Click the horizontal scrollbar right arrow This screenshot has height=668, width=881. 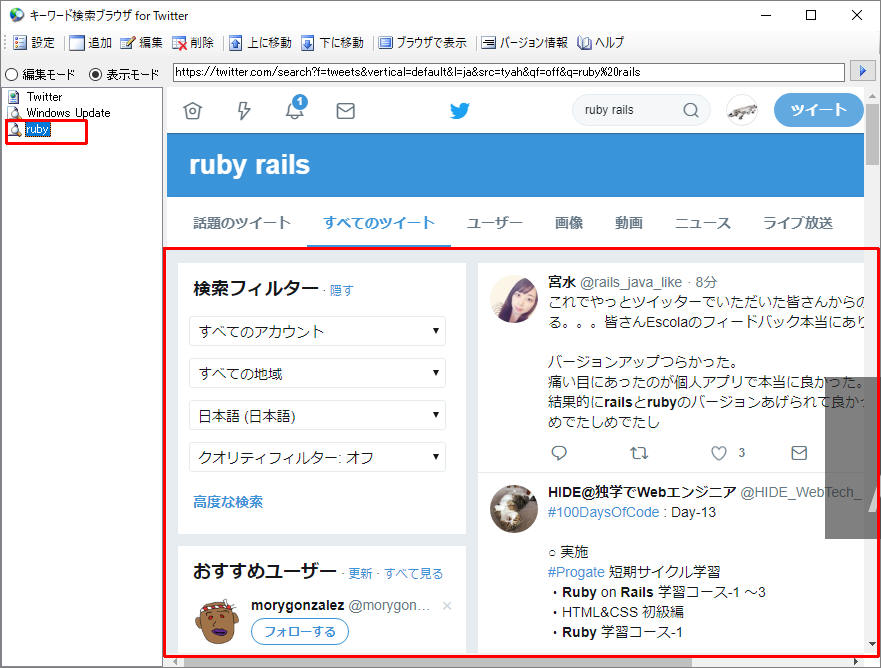(856, 662)
